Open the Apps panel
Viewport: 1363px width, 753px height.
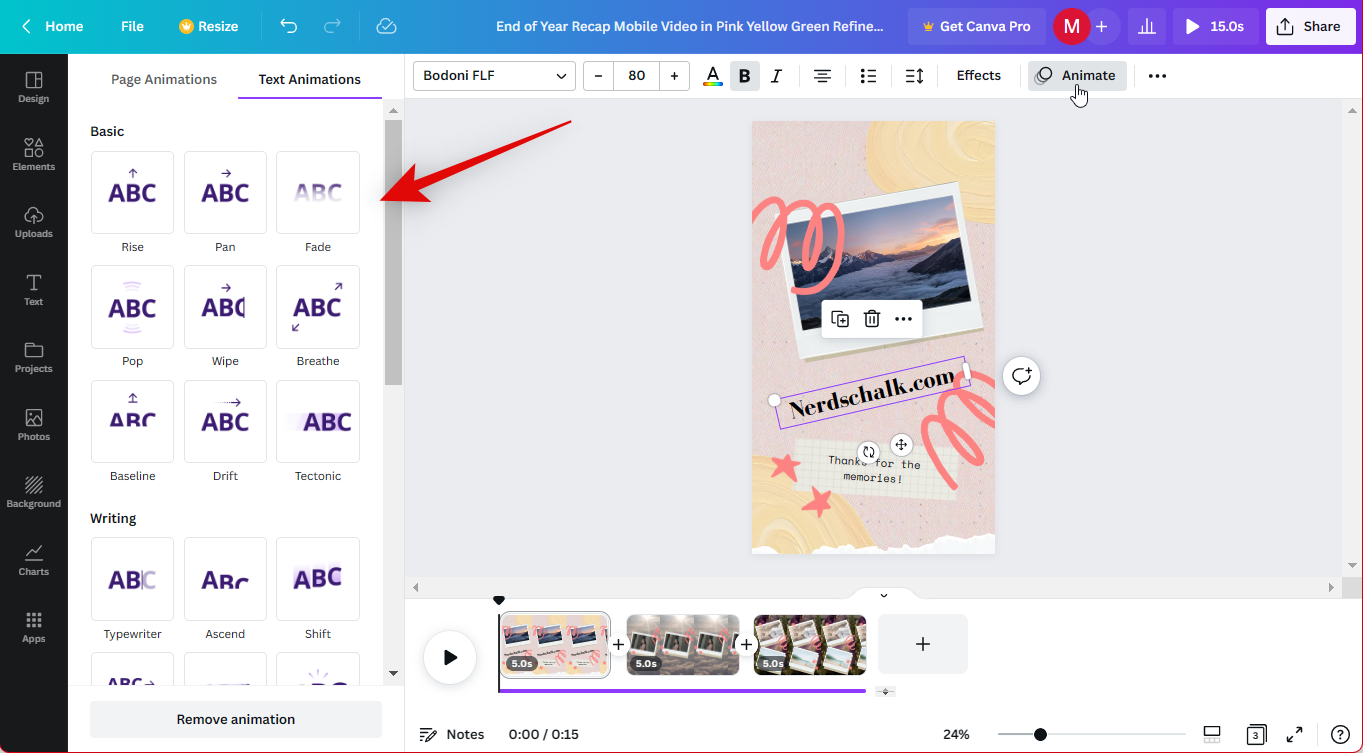pos(33,627)
